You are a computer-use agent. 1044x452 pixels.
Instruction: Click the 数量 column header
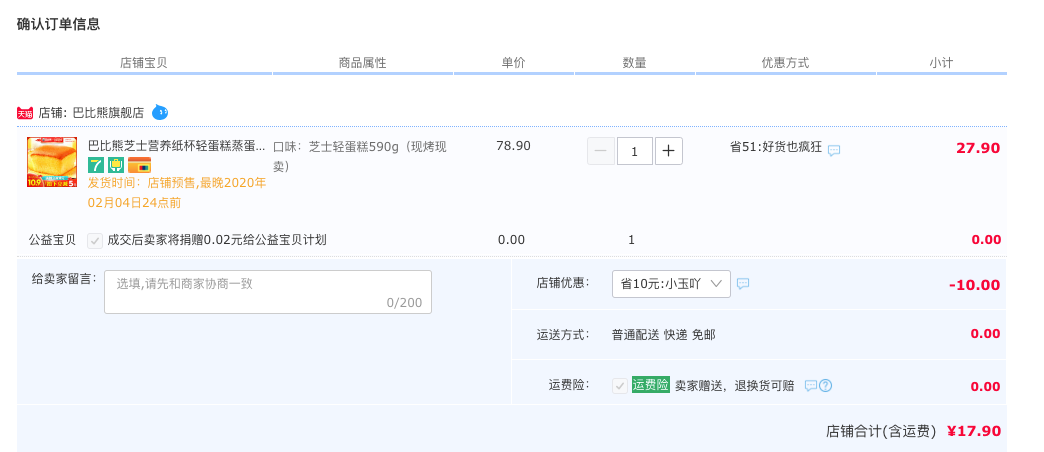pyautogui.click(x=635, y=63)
